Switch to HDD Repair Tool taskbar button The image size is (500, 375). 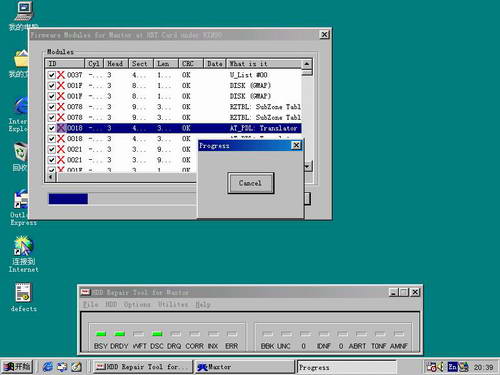coord(142,367)
